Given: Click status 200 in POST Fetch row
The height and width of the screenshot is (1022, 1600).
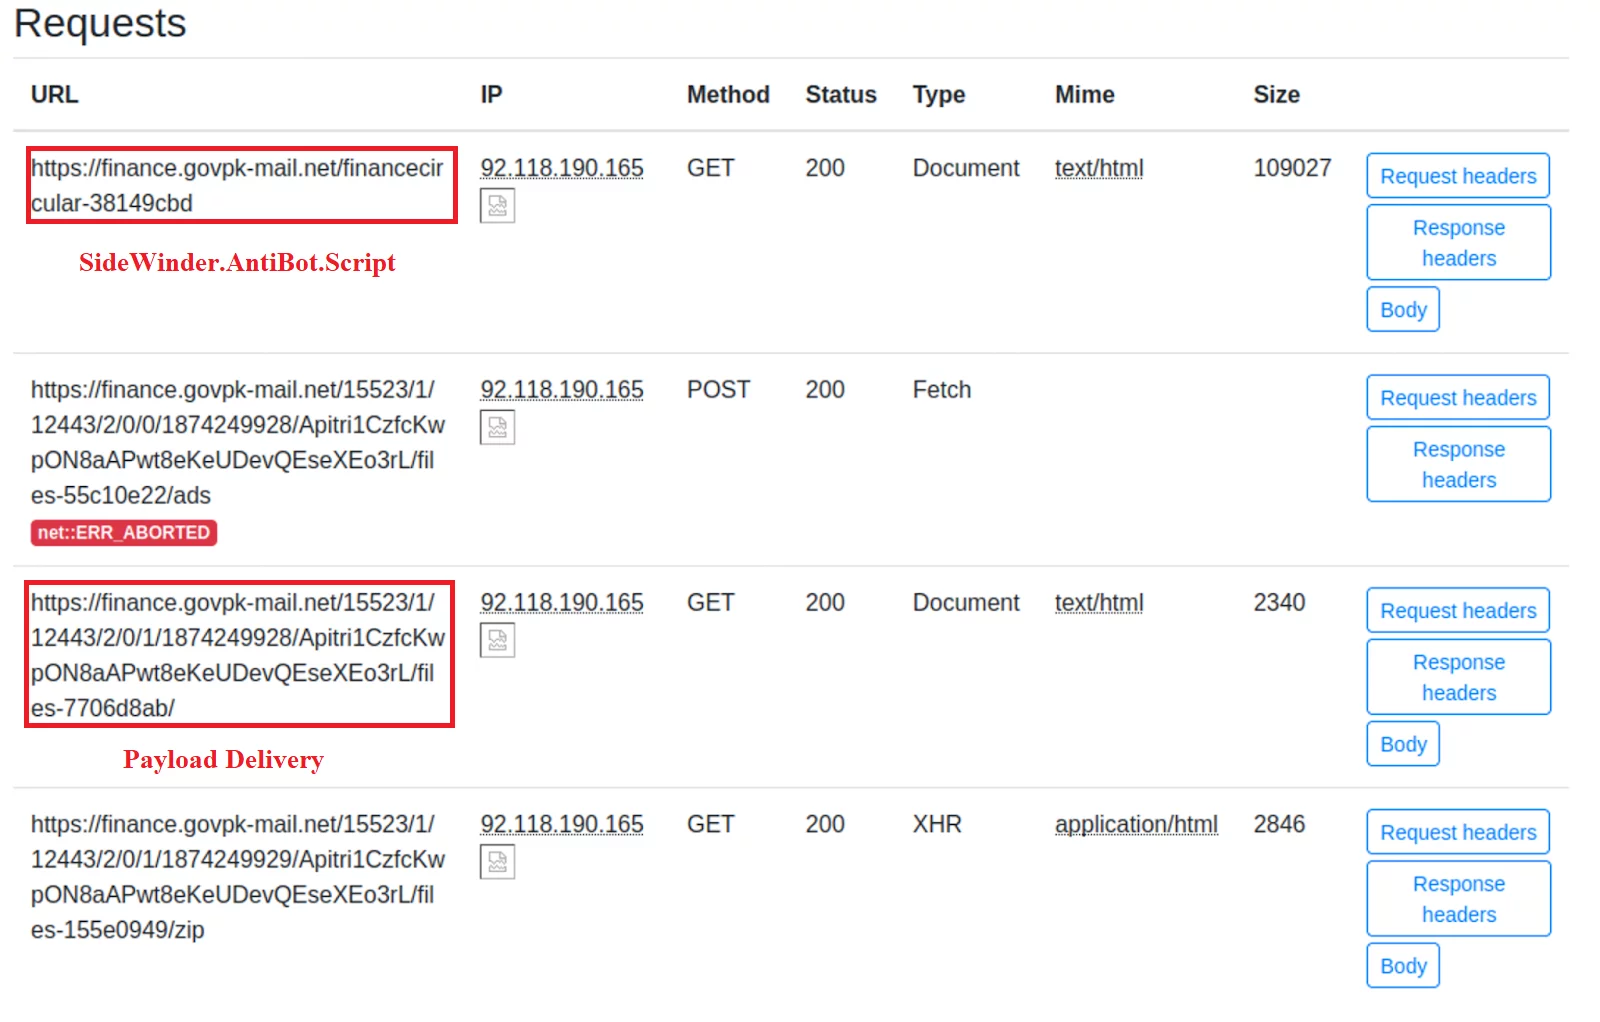Looking at the screenshot, I should click(x=825, y=390).
